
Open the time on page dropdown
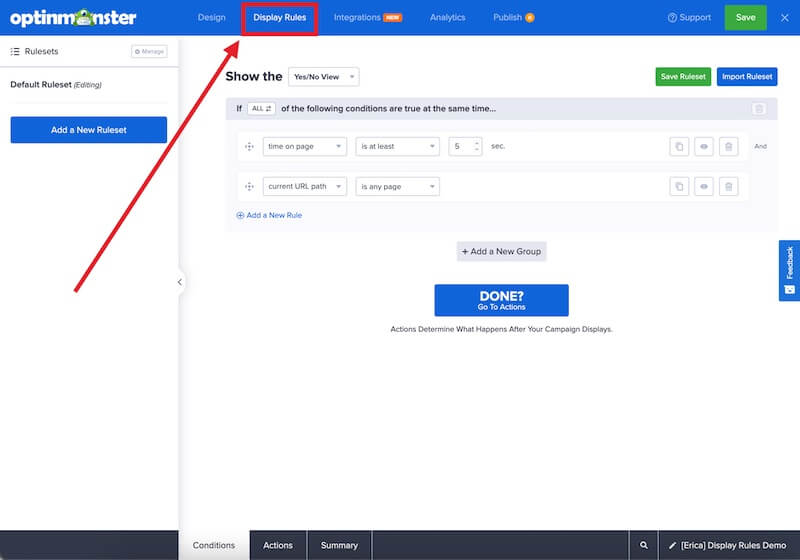tap(305, 146)
